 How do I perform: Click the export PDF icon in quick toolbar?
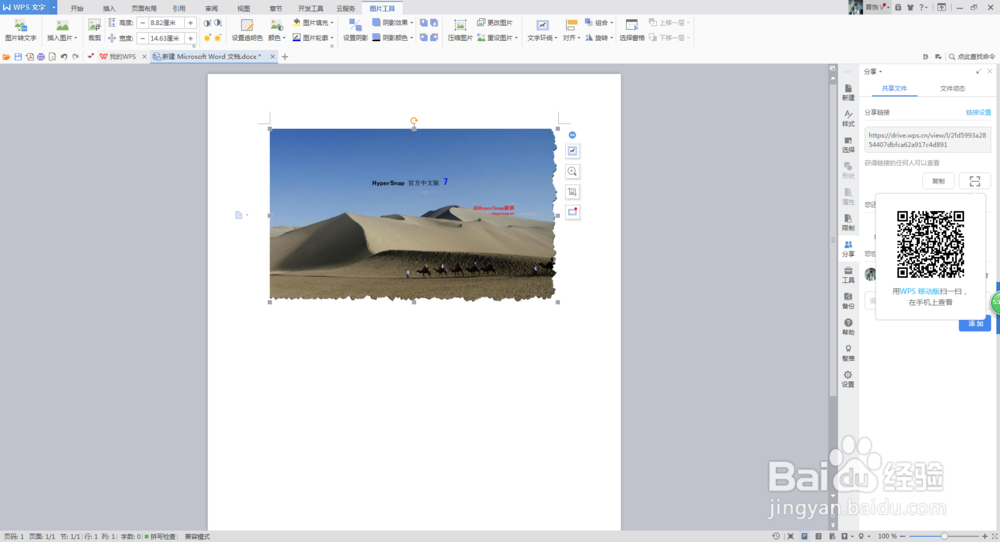point(29,57)
